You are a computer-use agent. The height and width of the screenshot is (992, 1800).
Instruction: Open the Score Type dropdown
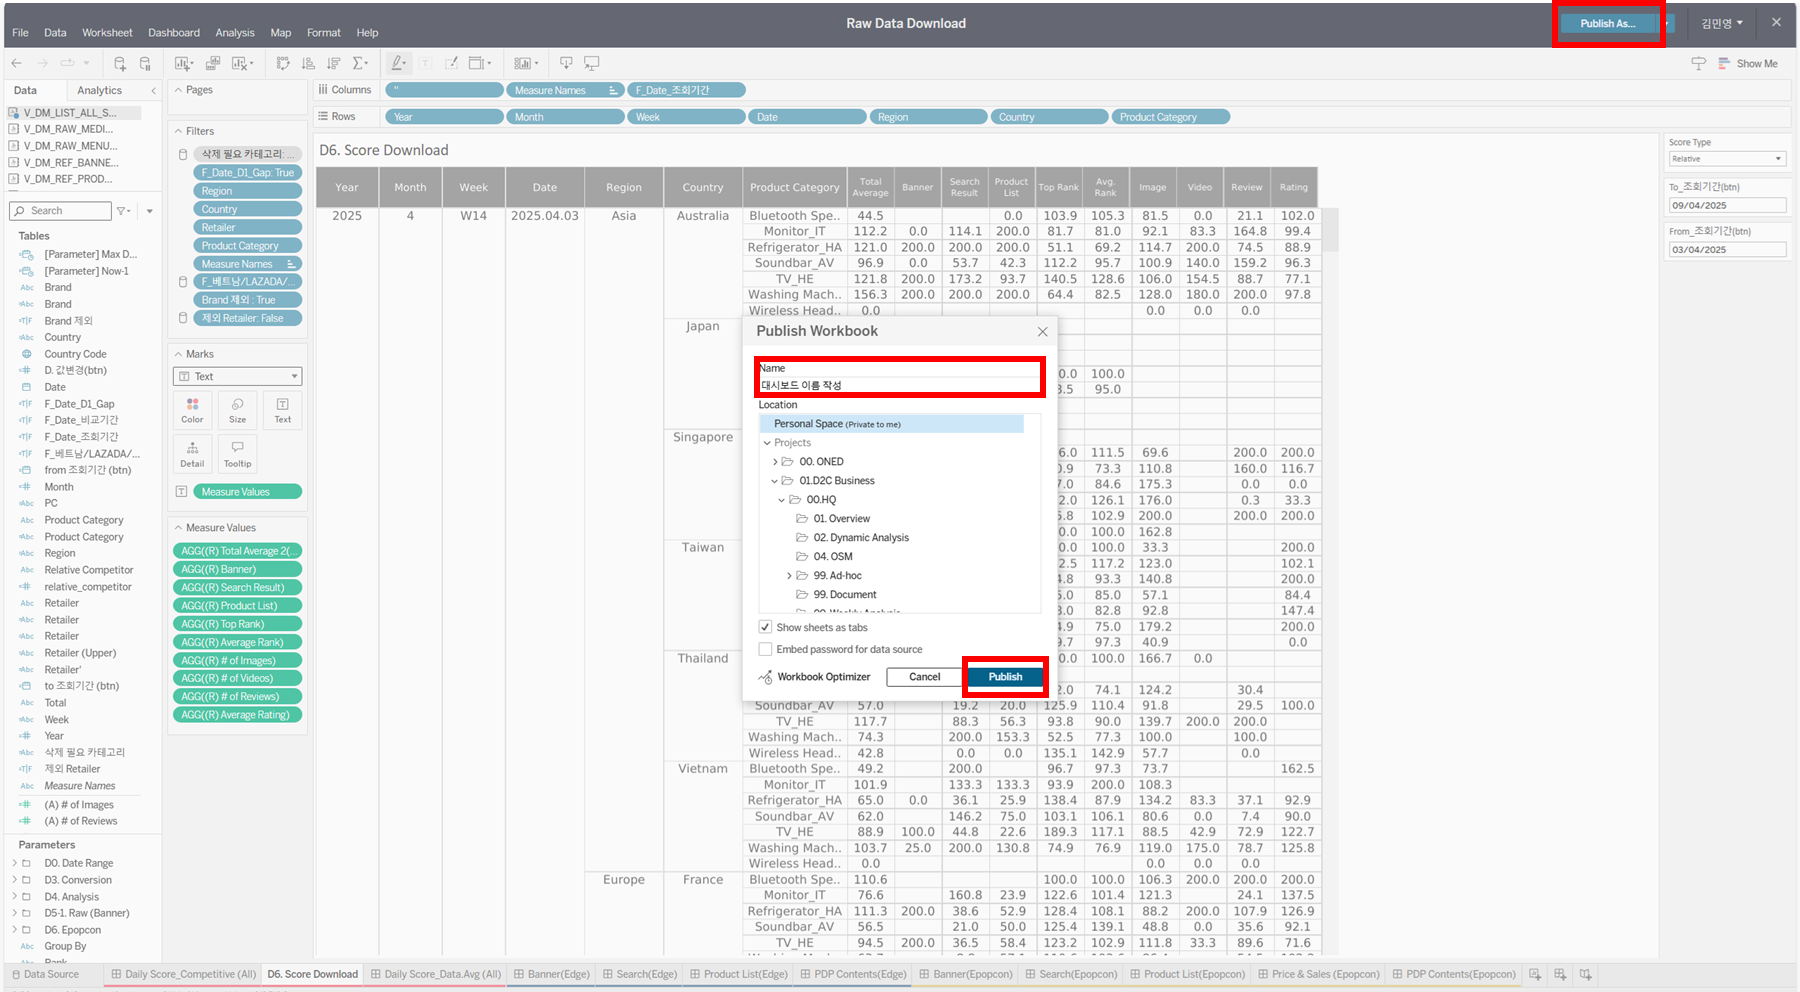click(1727, 159)
